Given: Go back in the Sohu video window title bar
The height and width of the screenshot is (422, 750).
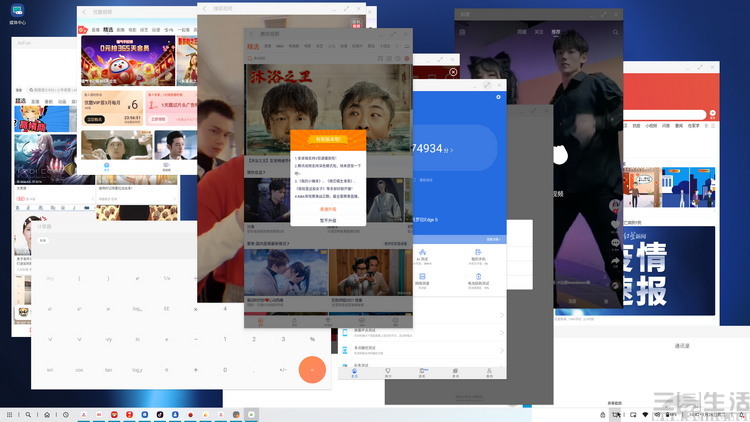Looking at the screenshot, I should tap(205, 9).
